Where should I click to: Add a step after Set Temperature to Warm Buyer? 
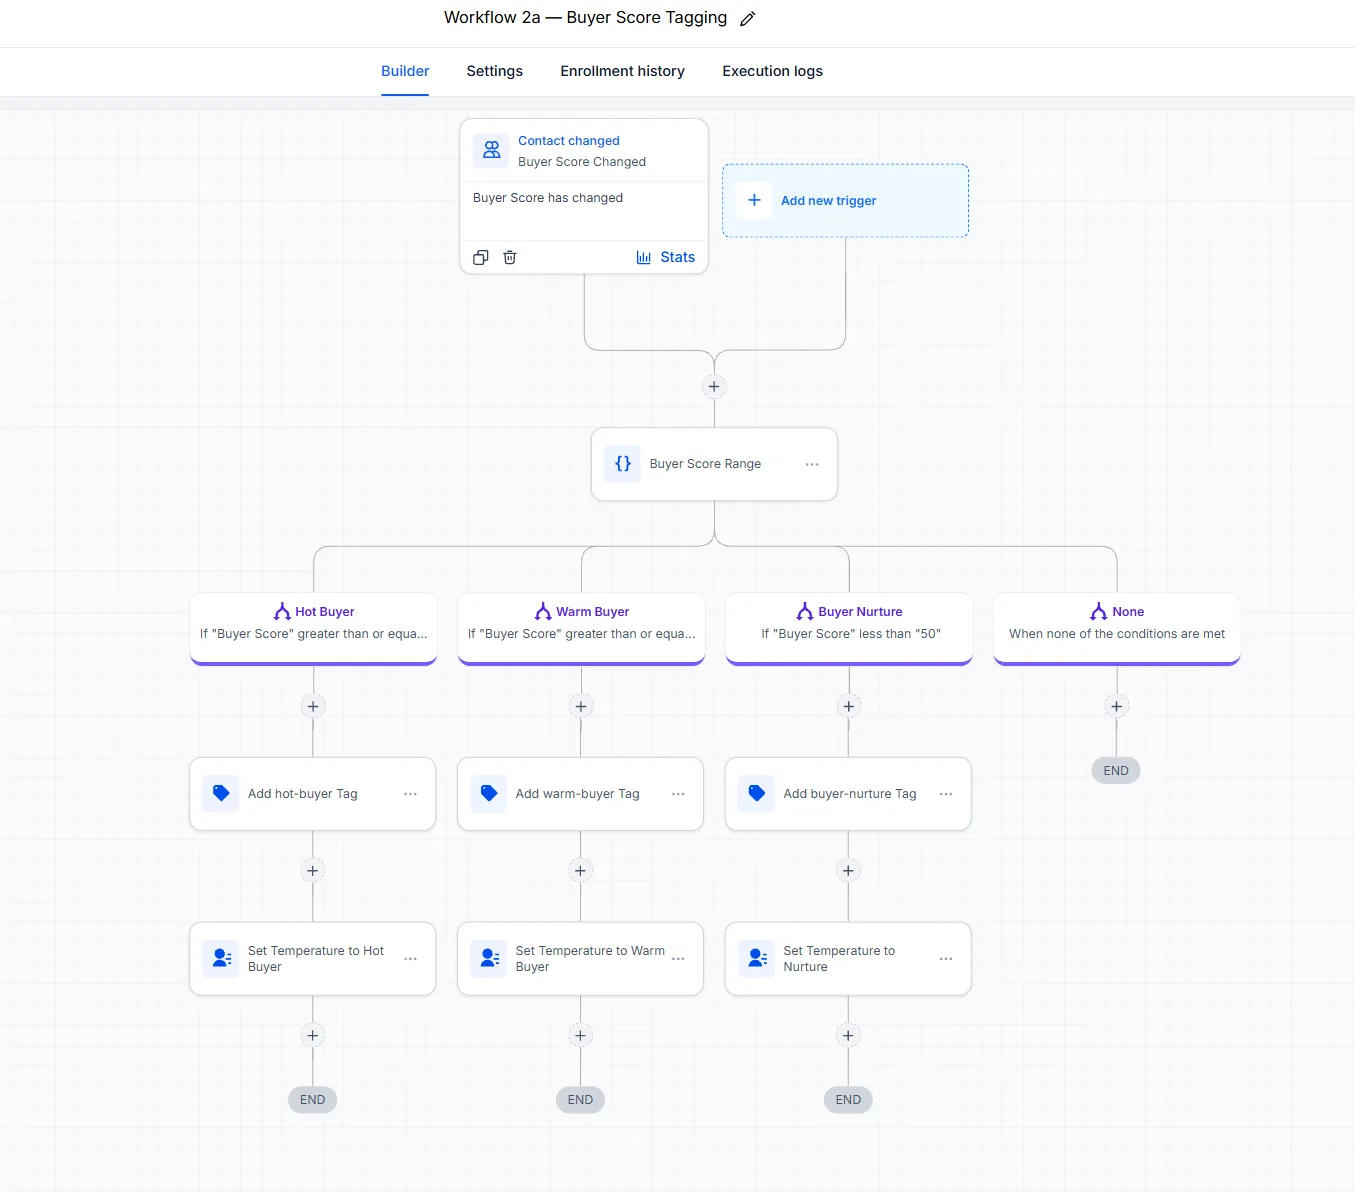point(580,1035)
